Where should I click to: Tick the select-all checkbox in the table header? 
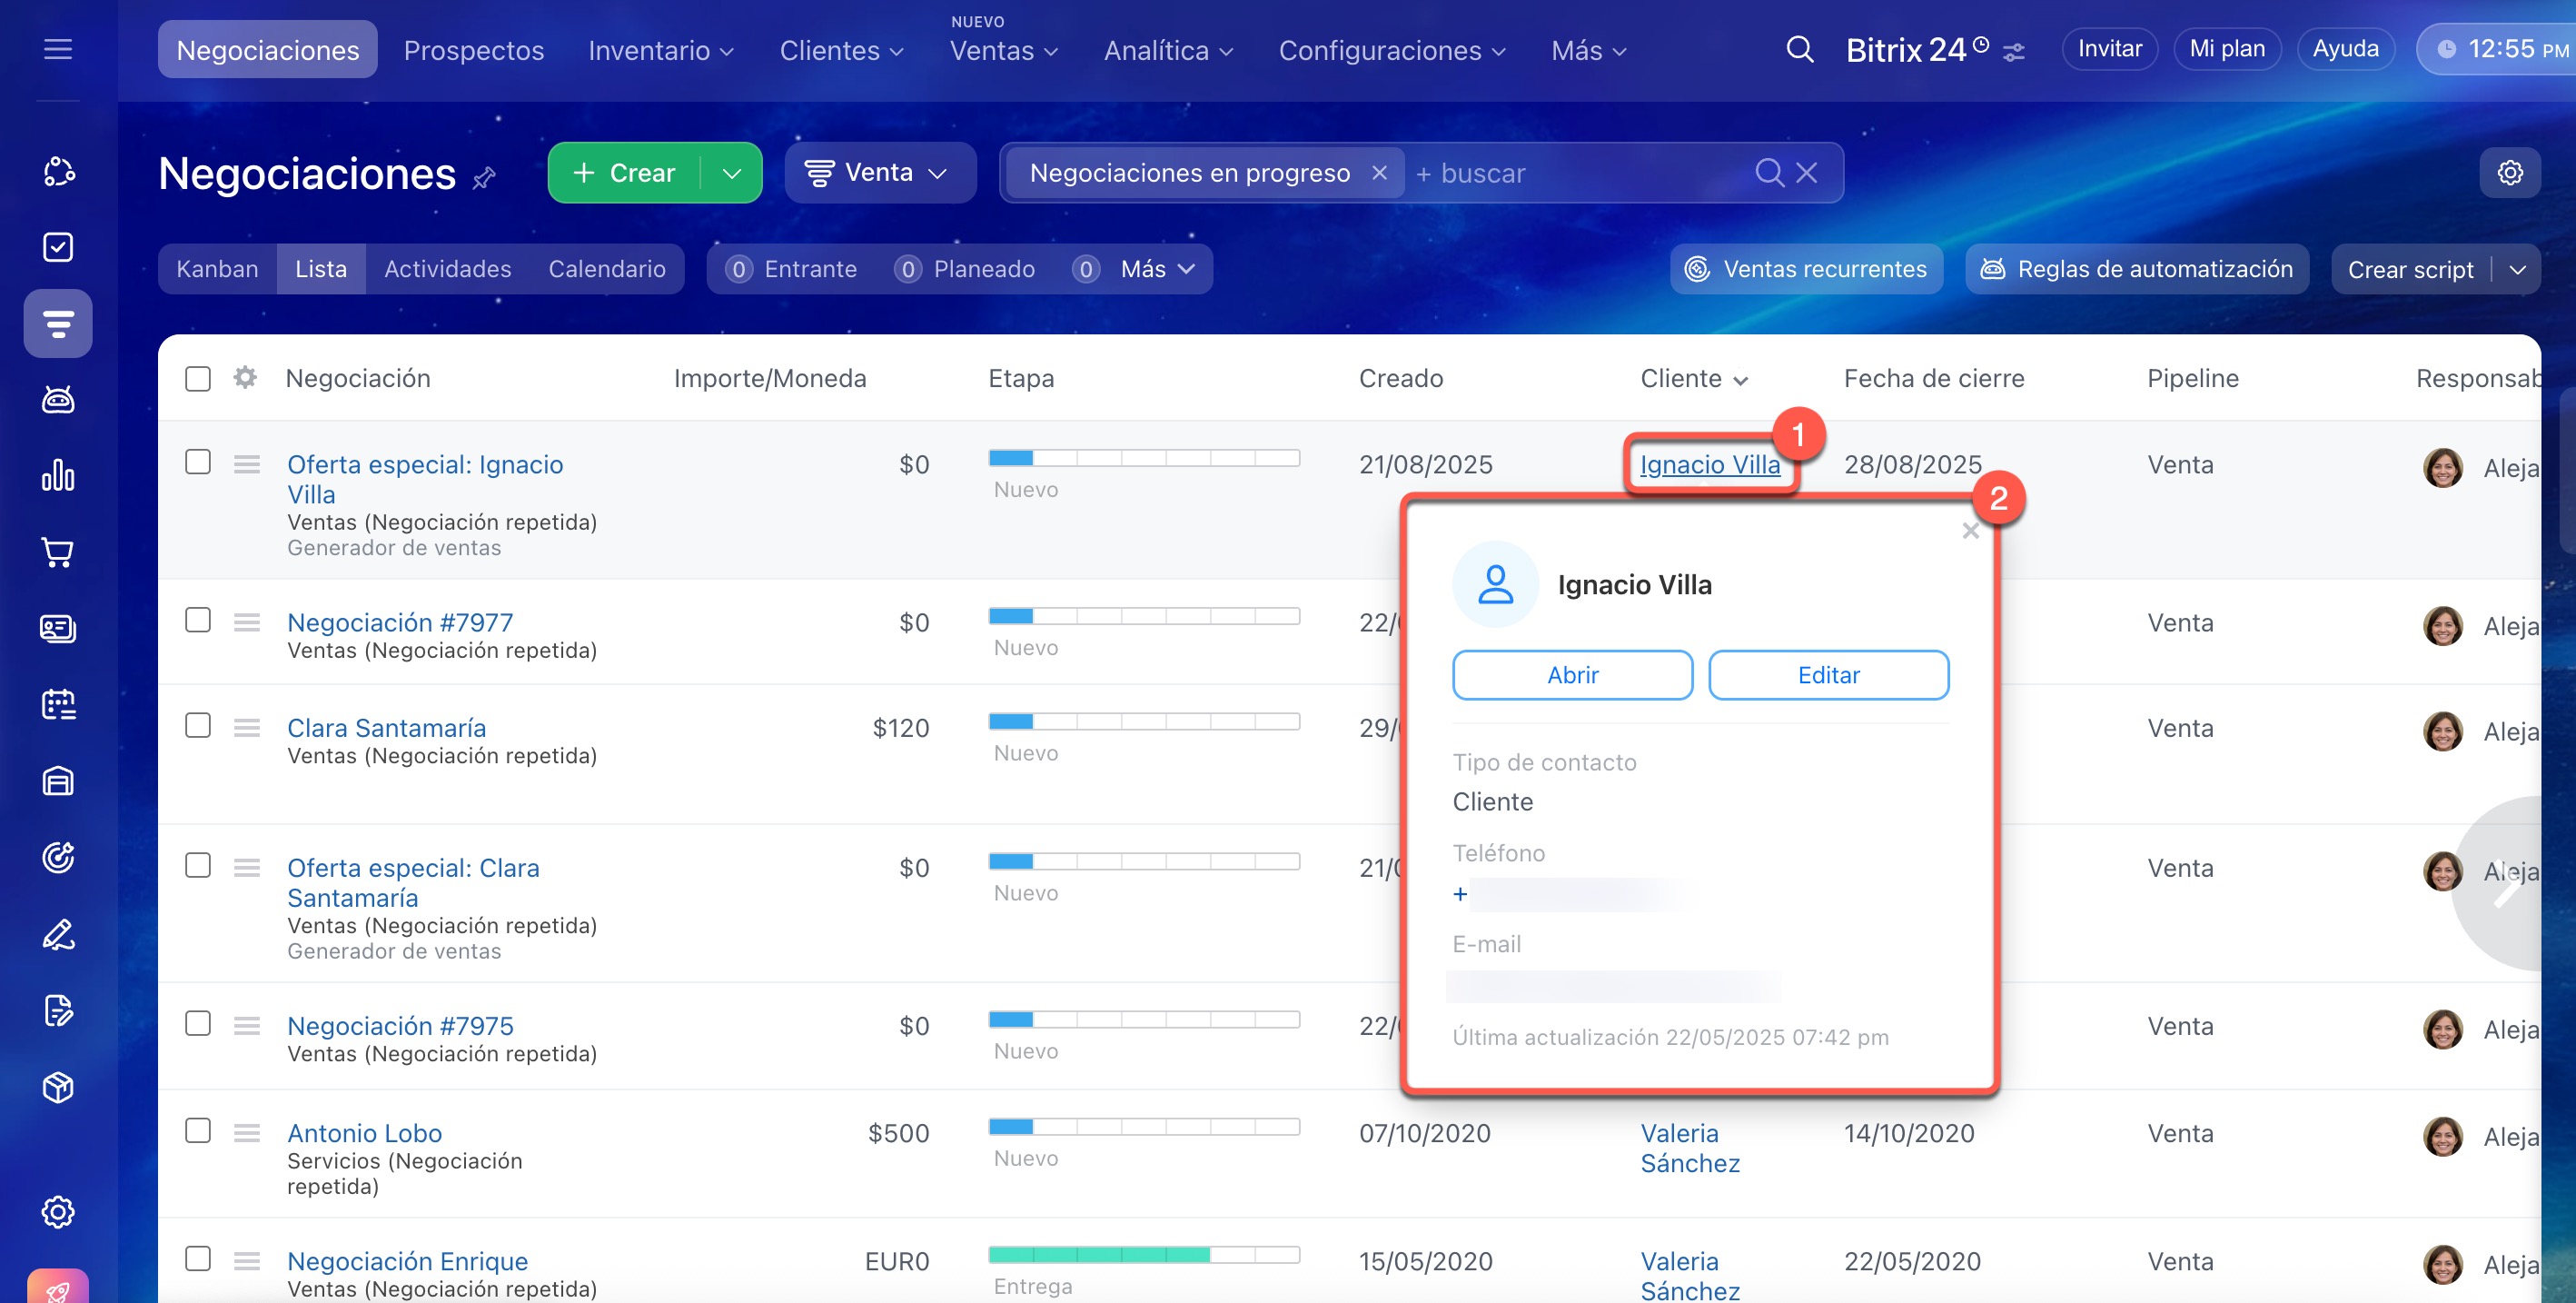[198, 379]
